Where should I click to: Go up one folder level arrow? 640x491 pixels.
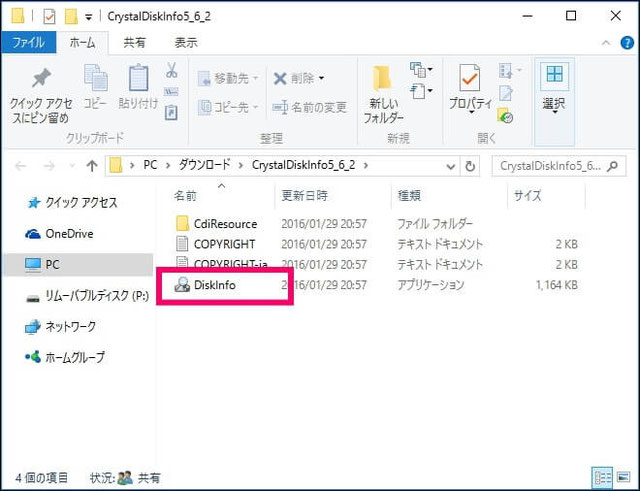[92, 166]
